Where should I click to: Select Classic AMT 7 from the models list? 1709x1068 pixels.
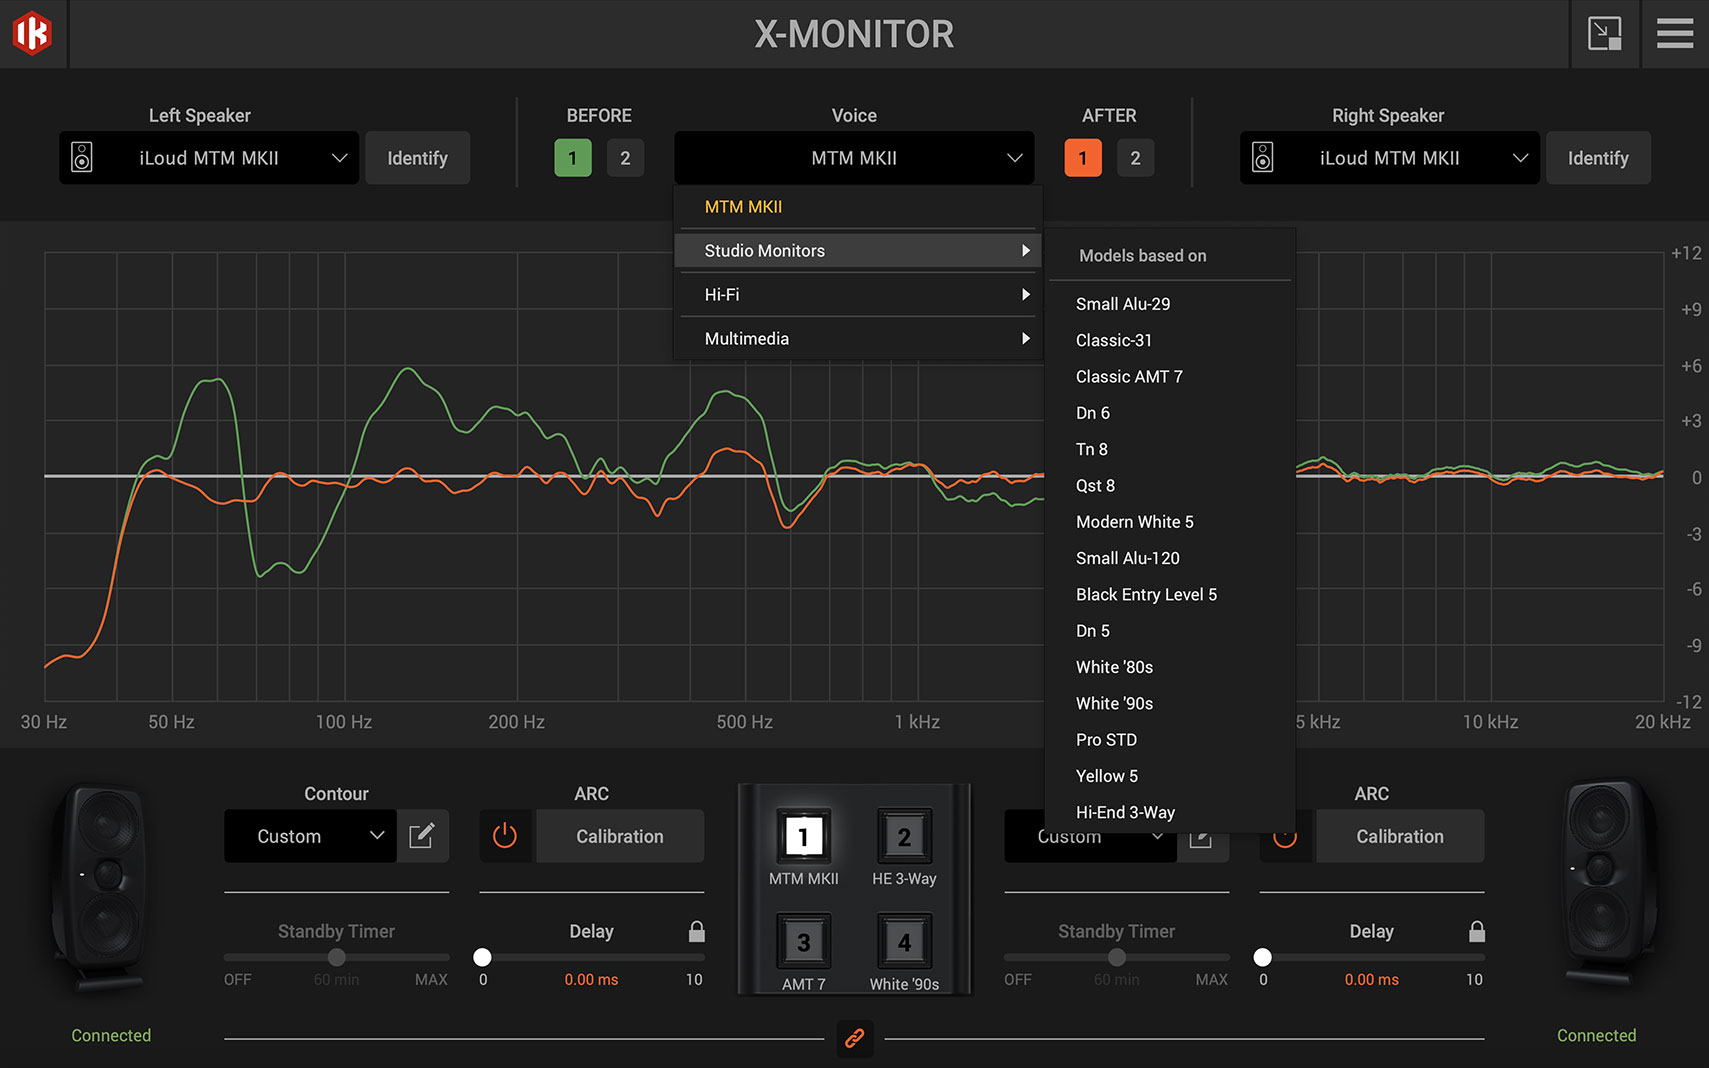click(1129, 377)
